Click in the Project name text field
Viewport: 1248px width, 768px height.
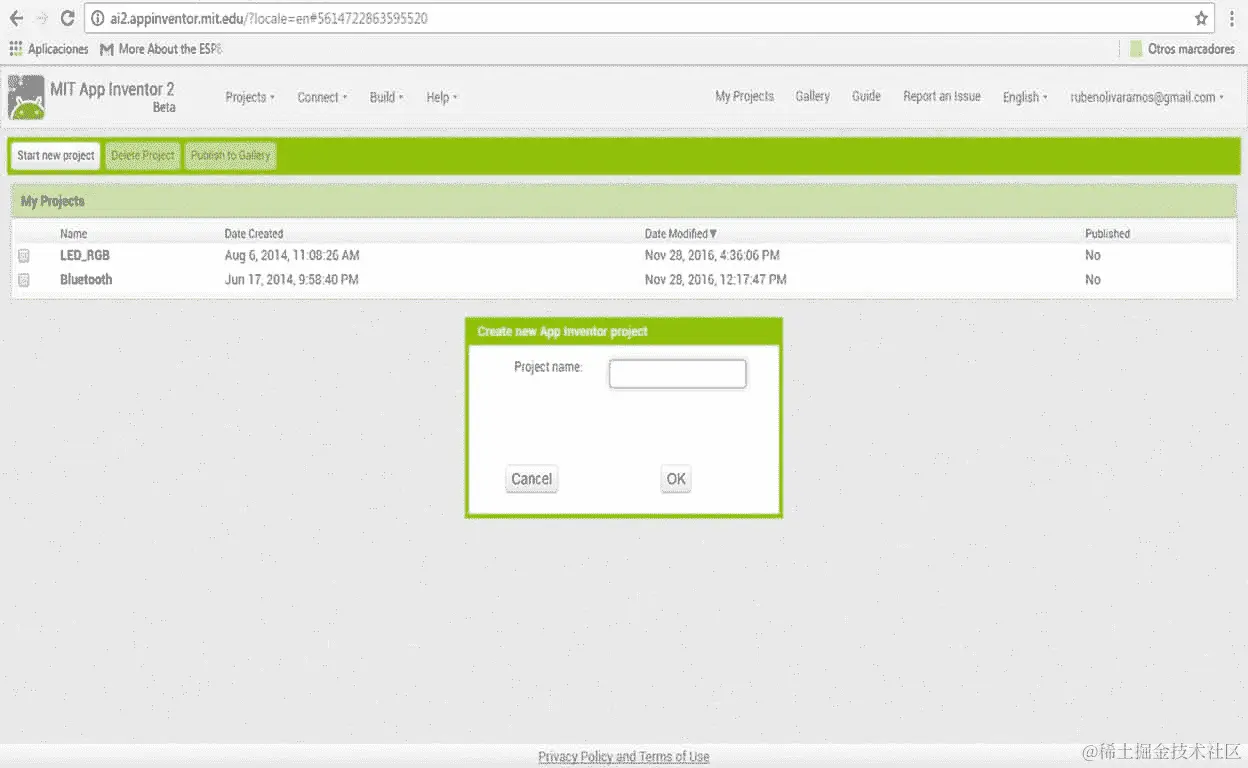point(677,374)
